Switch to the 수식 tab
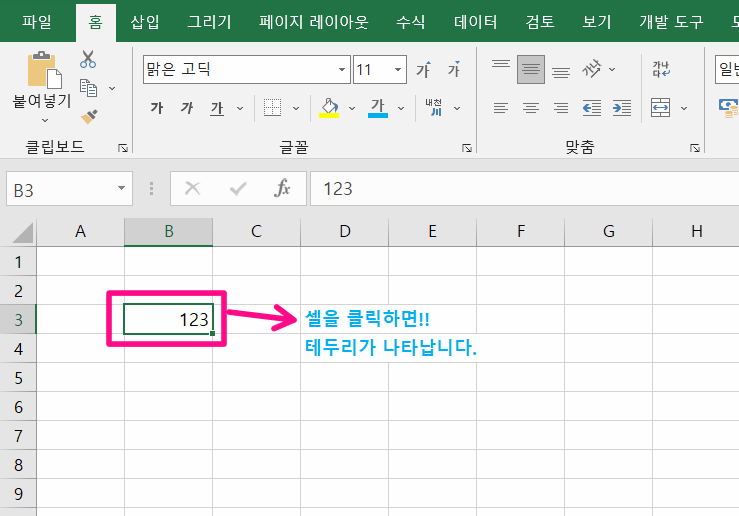739x516 pixels. (411, 22)
